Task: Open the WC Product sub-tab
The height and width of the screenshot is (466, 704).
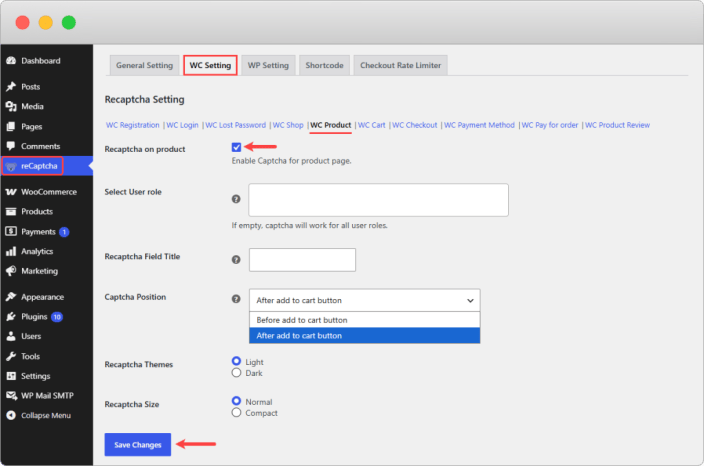Action: point(330,125)
